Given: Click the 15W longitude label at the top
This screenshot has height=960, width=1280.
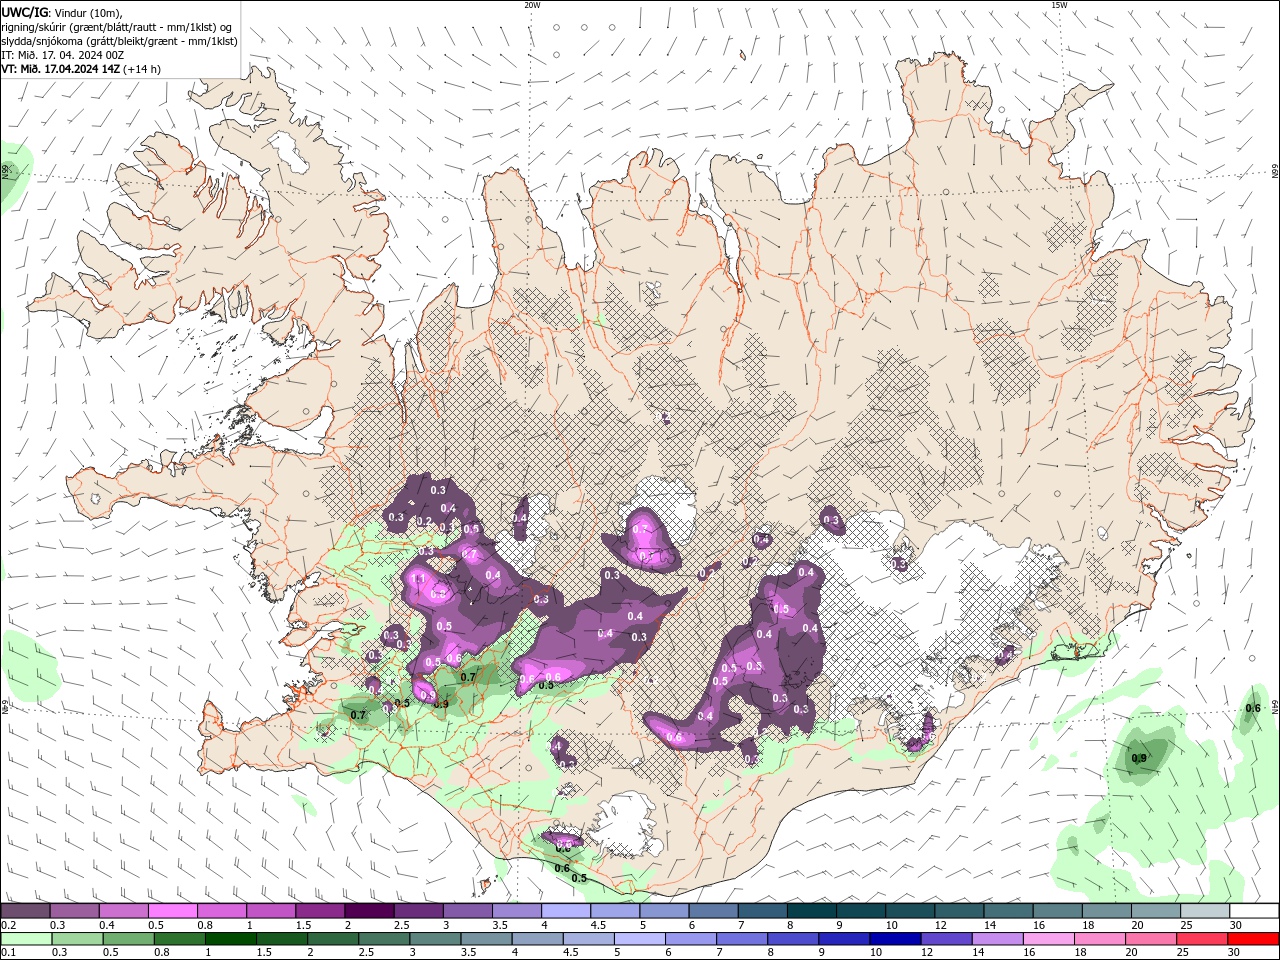Looking at the screenshot, I should pos(1060,5).
